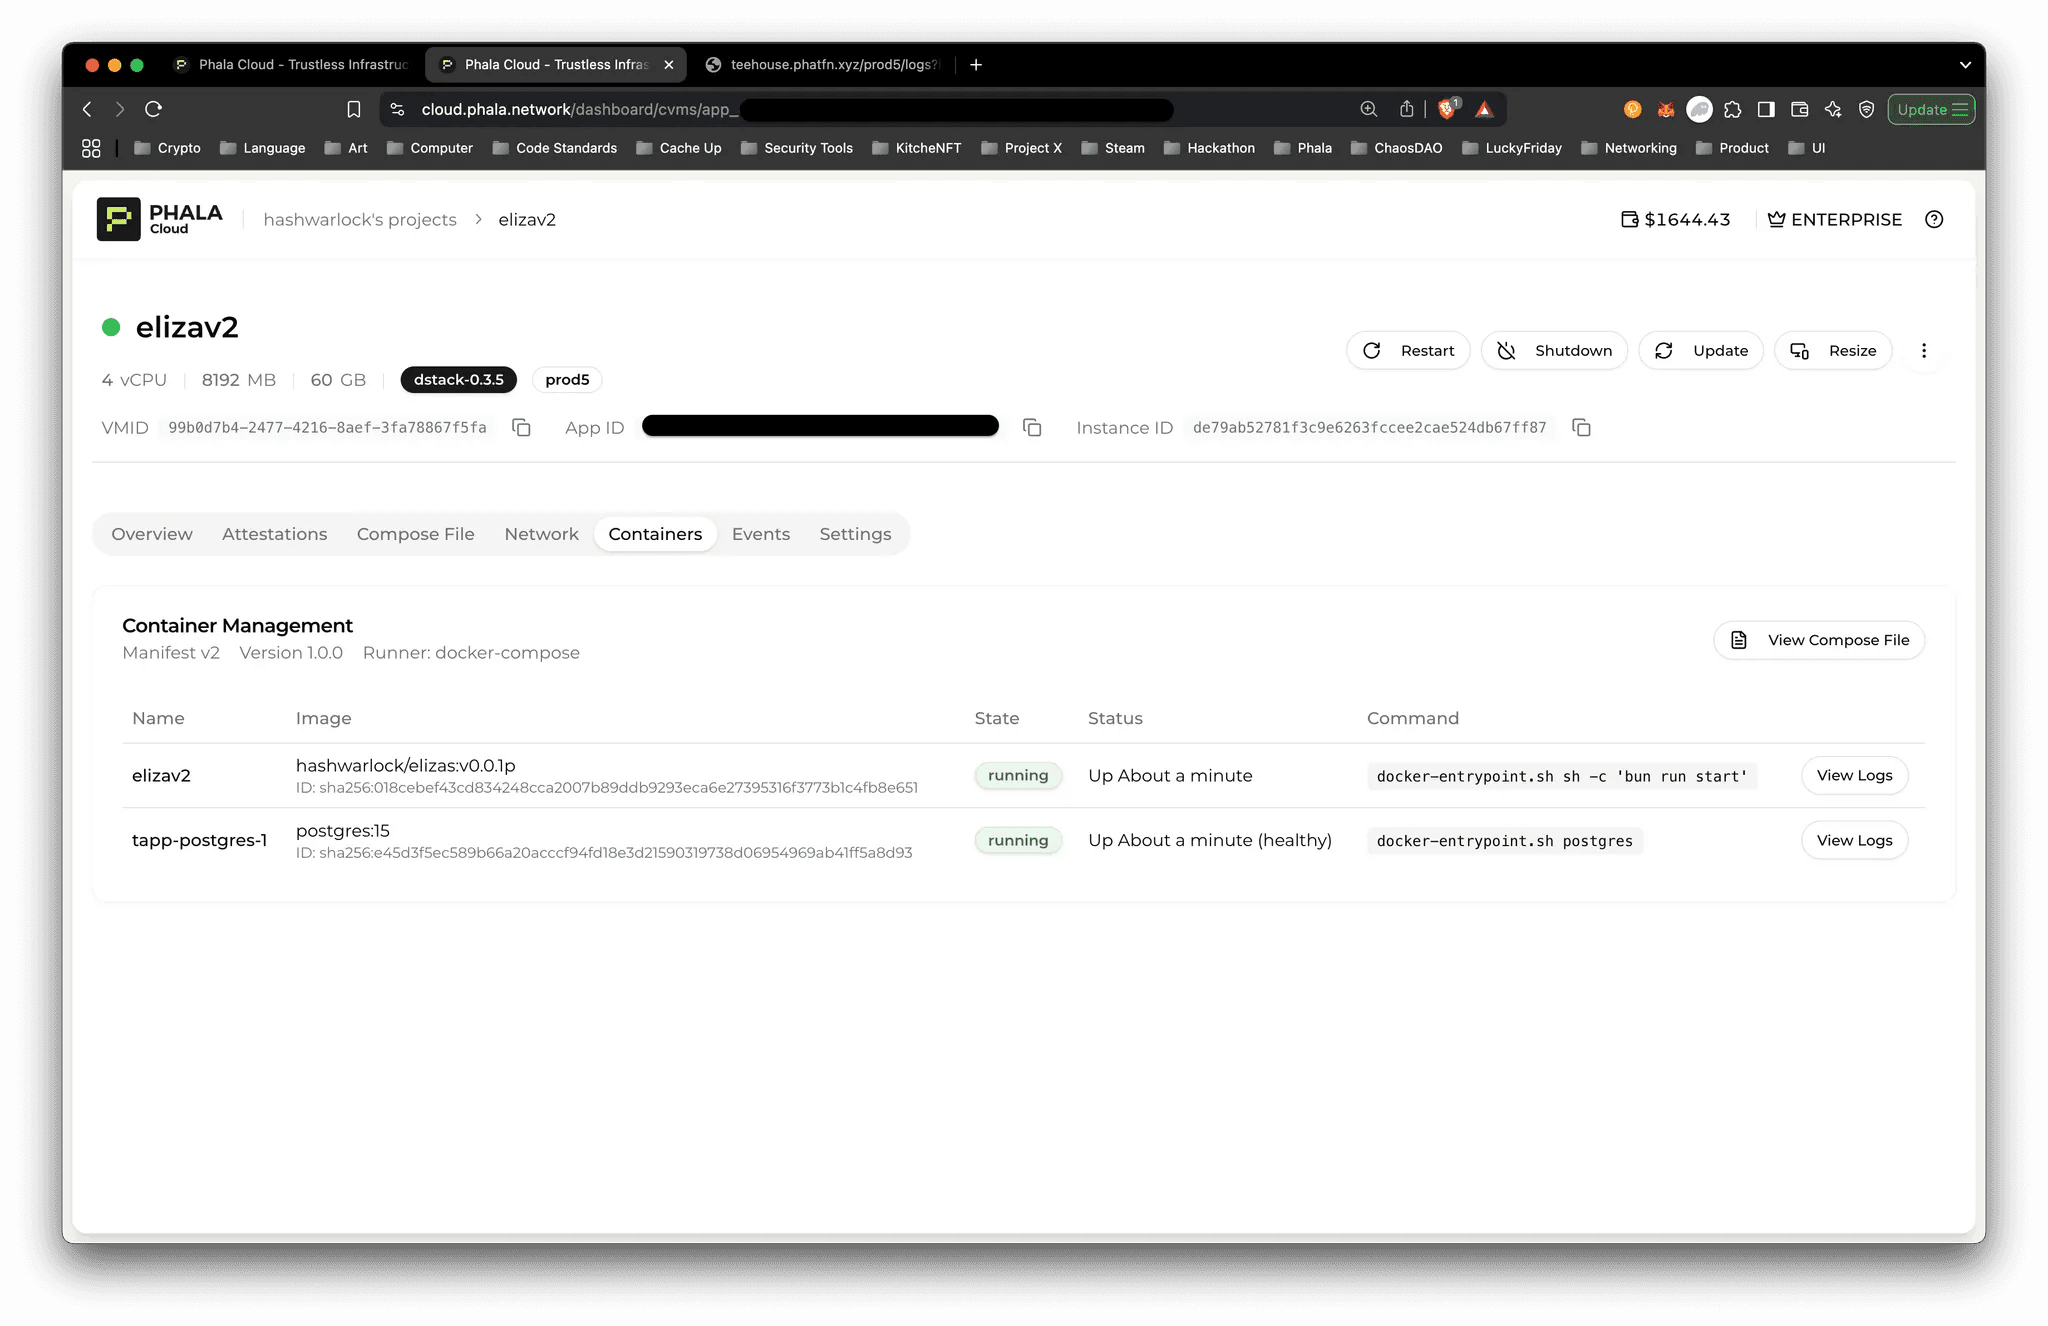View logs for tapp-postgres-1 container
Image resolution: width=2048 pixels, height=1326 pixels.
coord(1853,840)
